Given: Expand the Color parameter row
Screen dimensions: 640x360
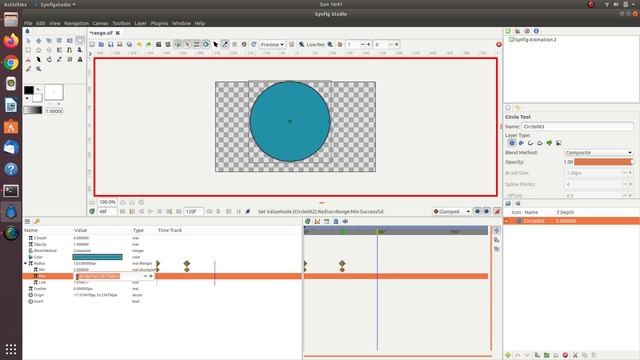Looking at the screenshot, I should [x=30, y=257].
